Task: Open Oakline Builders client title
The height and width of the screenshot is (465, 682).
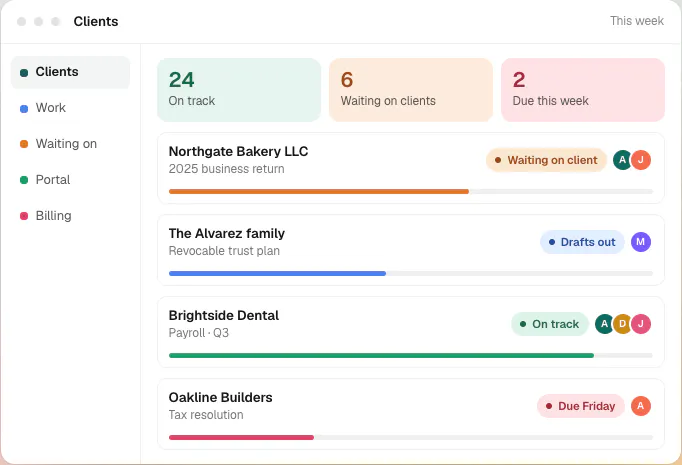Action: pyautogui.click(x=221, y=398)
